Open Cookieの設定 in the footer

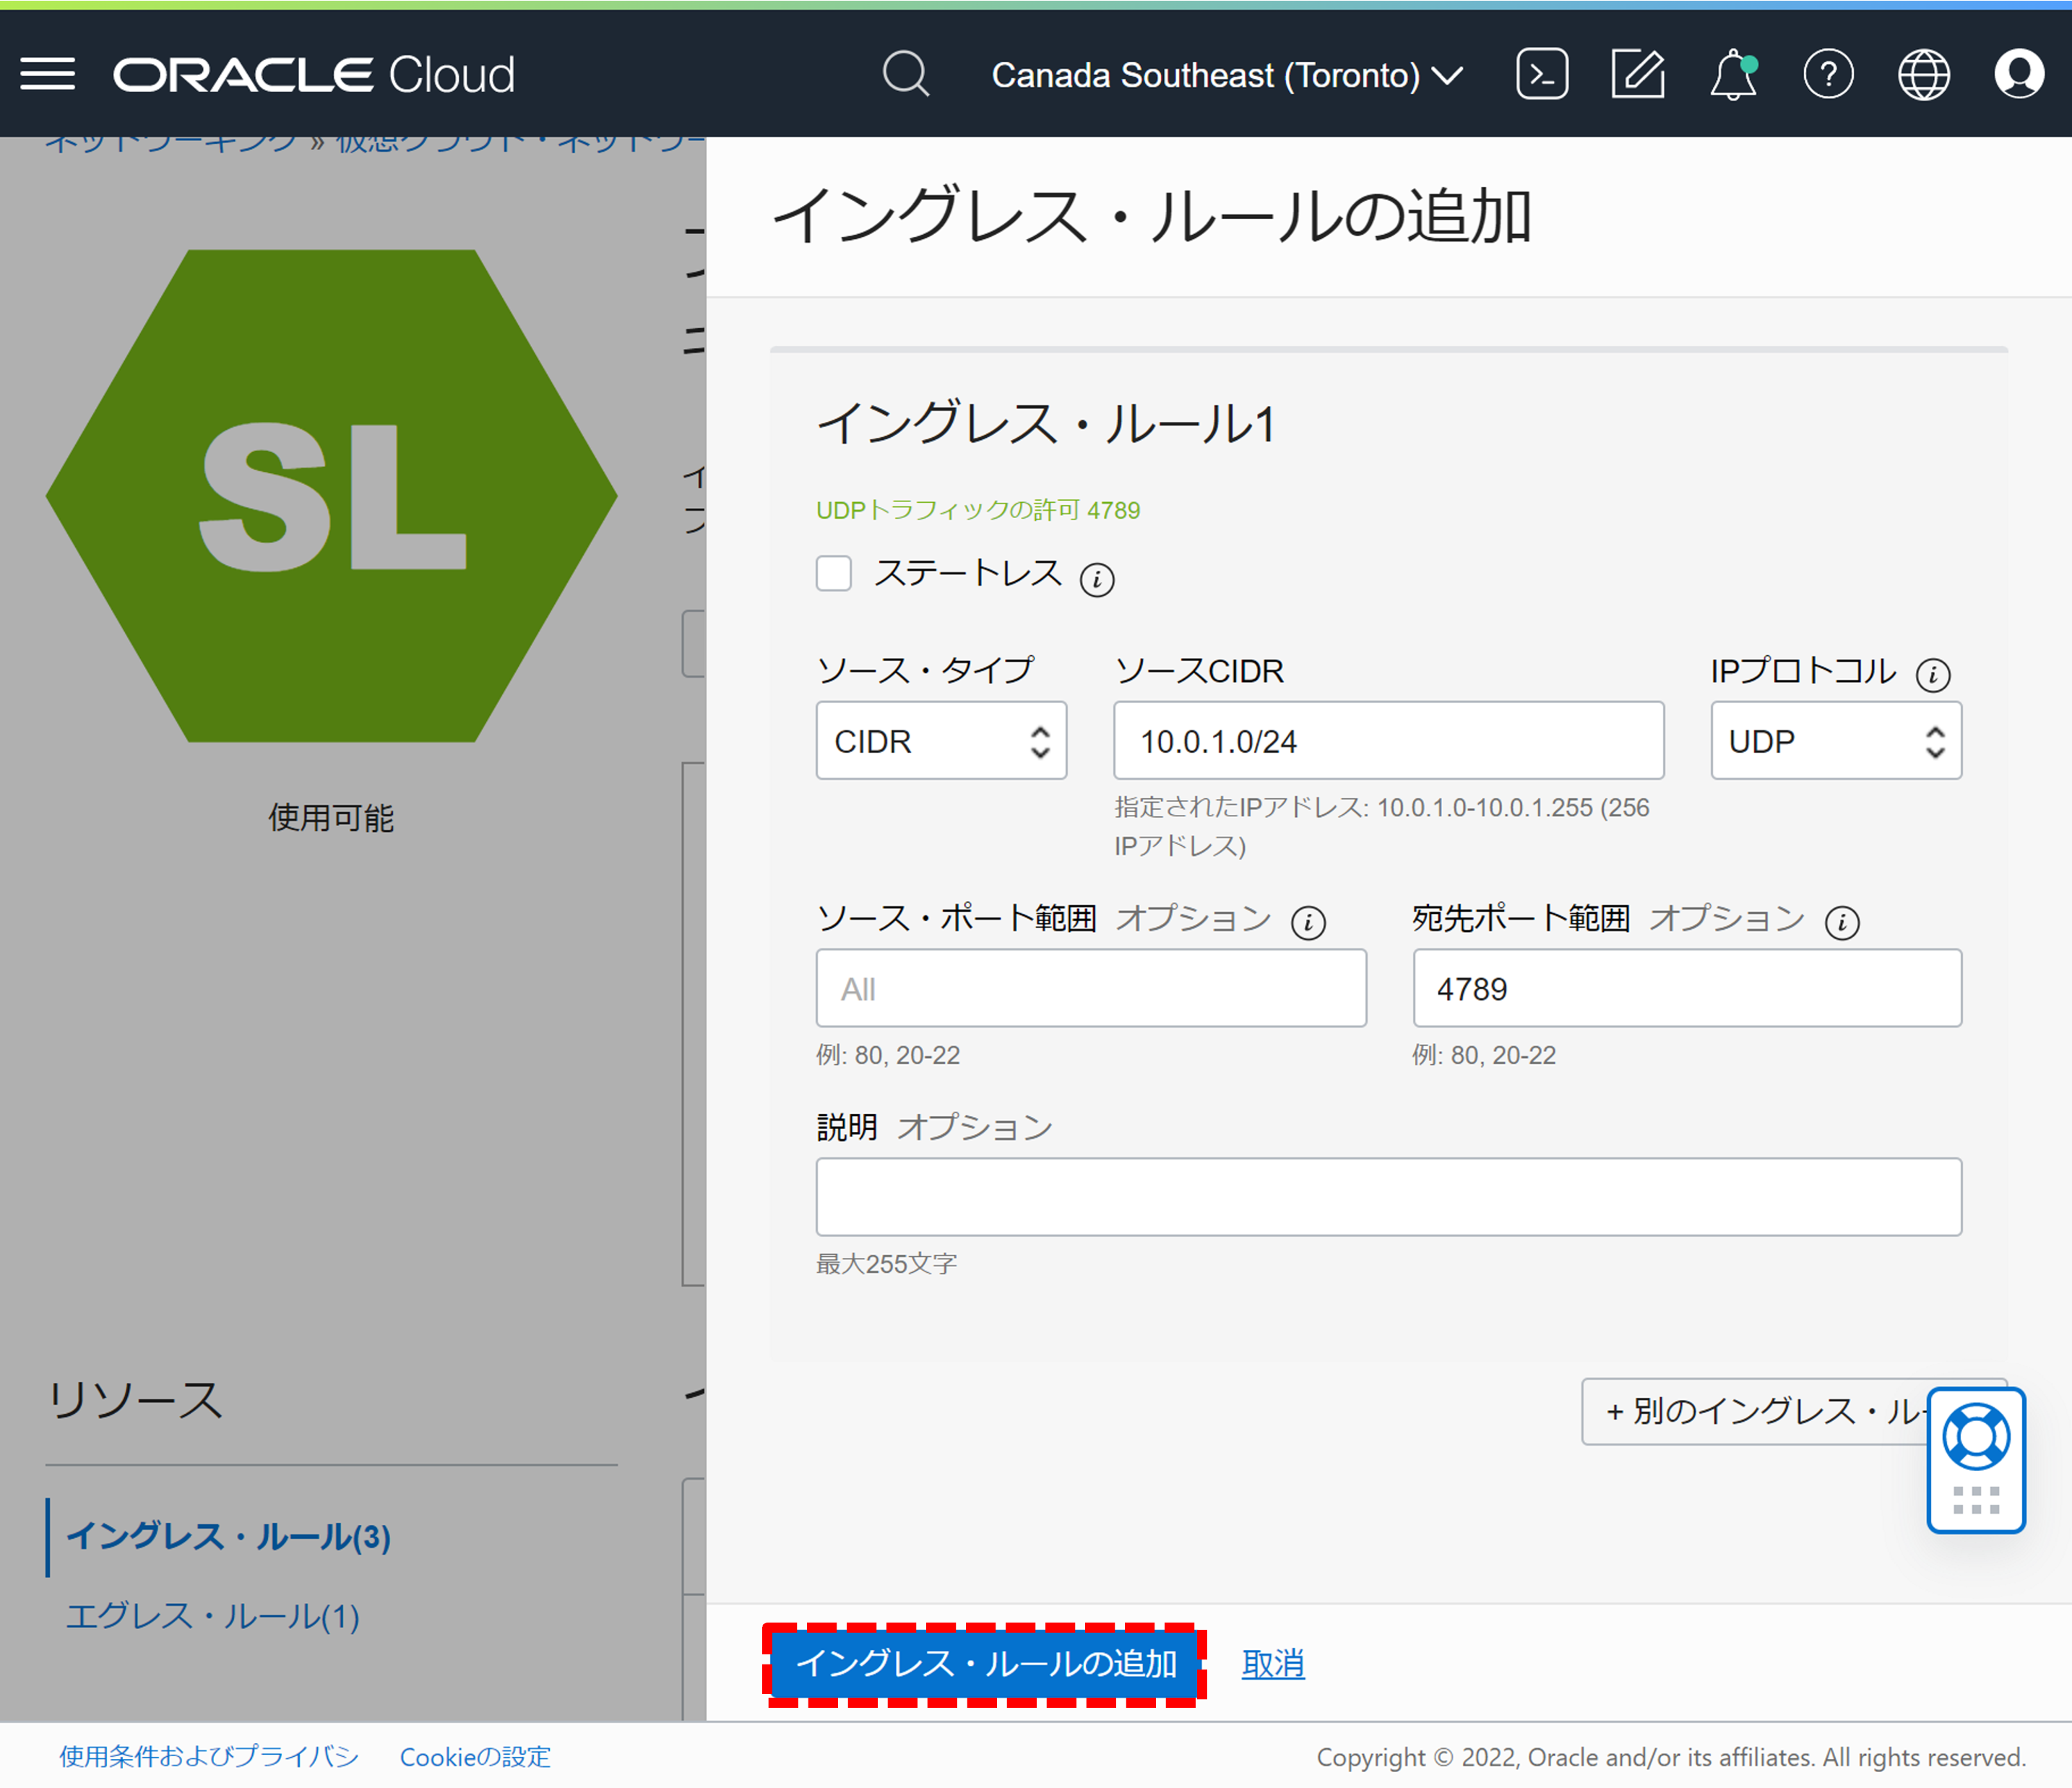click(x=474, y=1757)
